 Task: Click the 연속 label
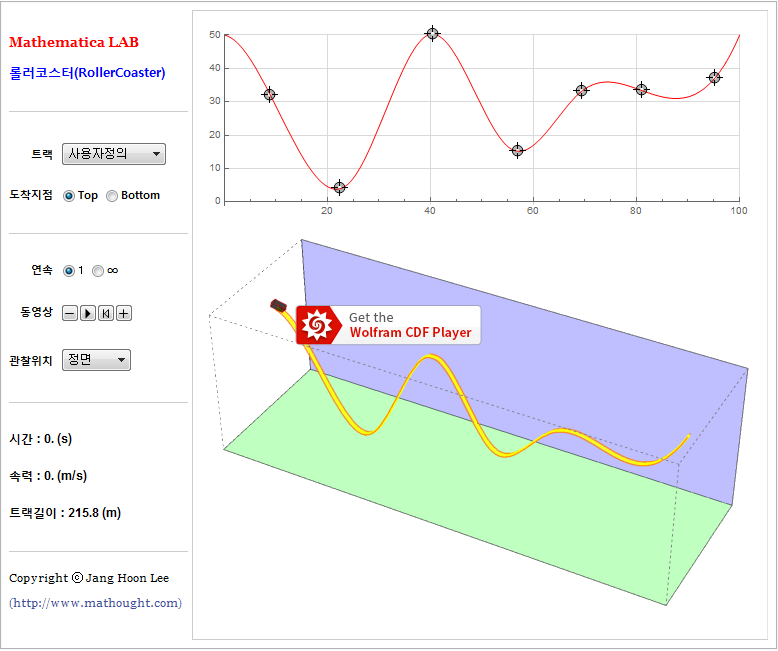(42, 270)
